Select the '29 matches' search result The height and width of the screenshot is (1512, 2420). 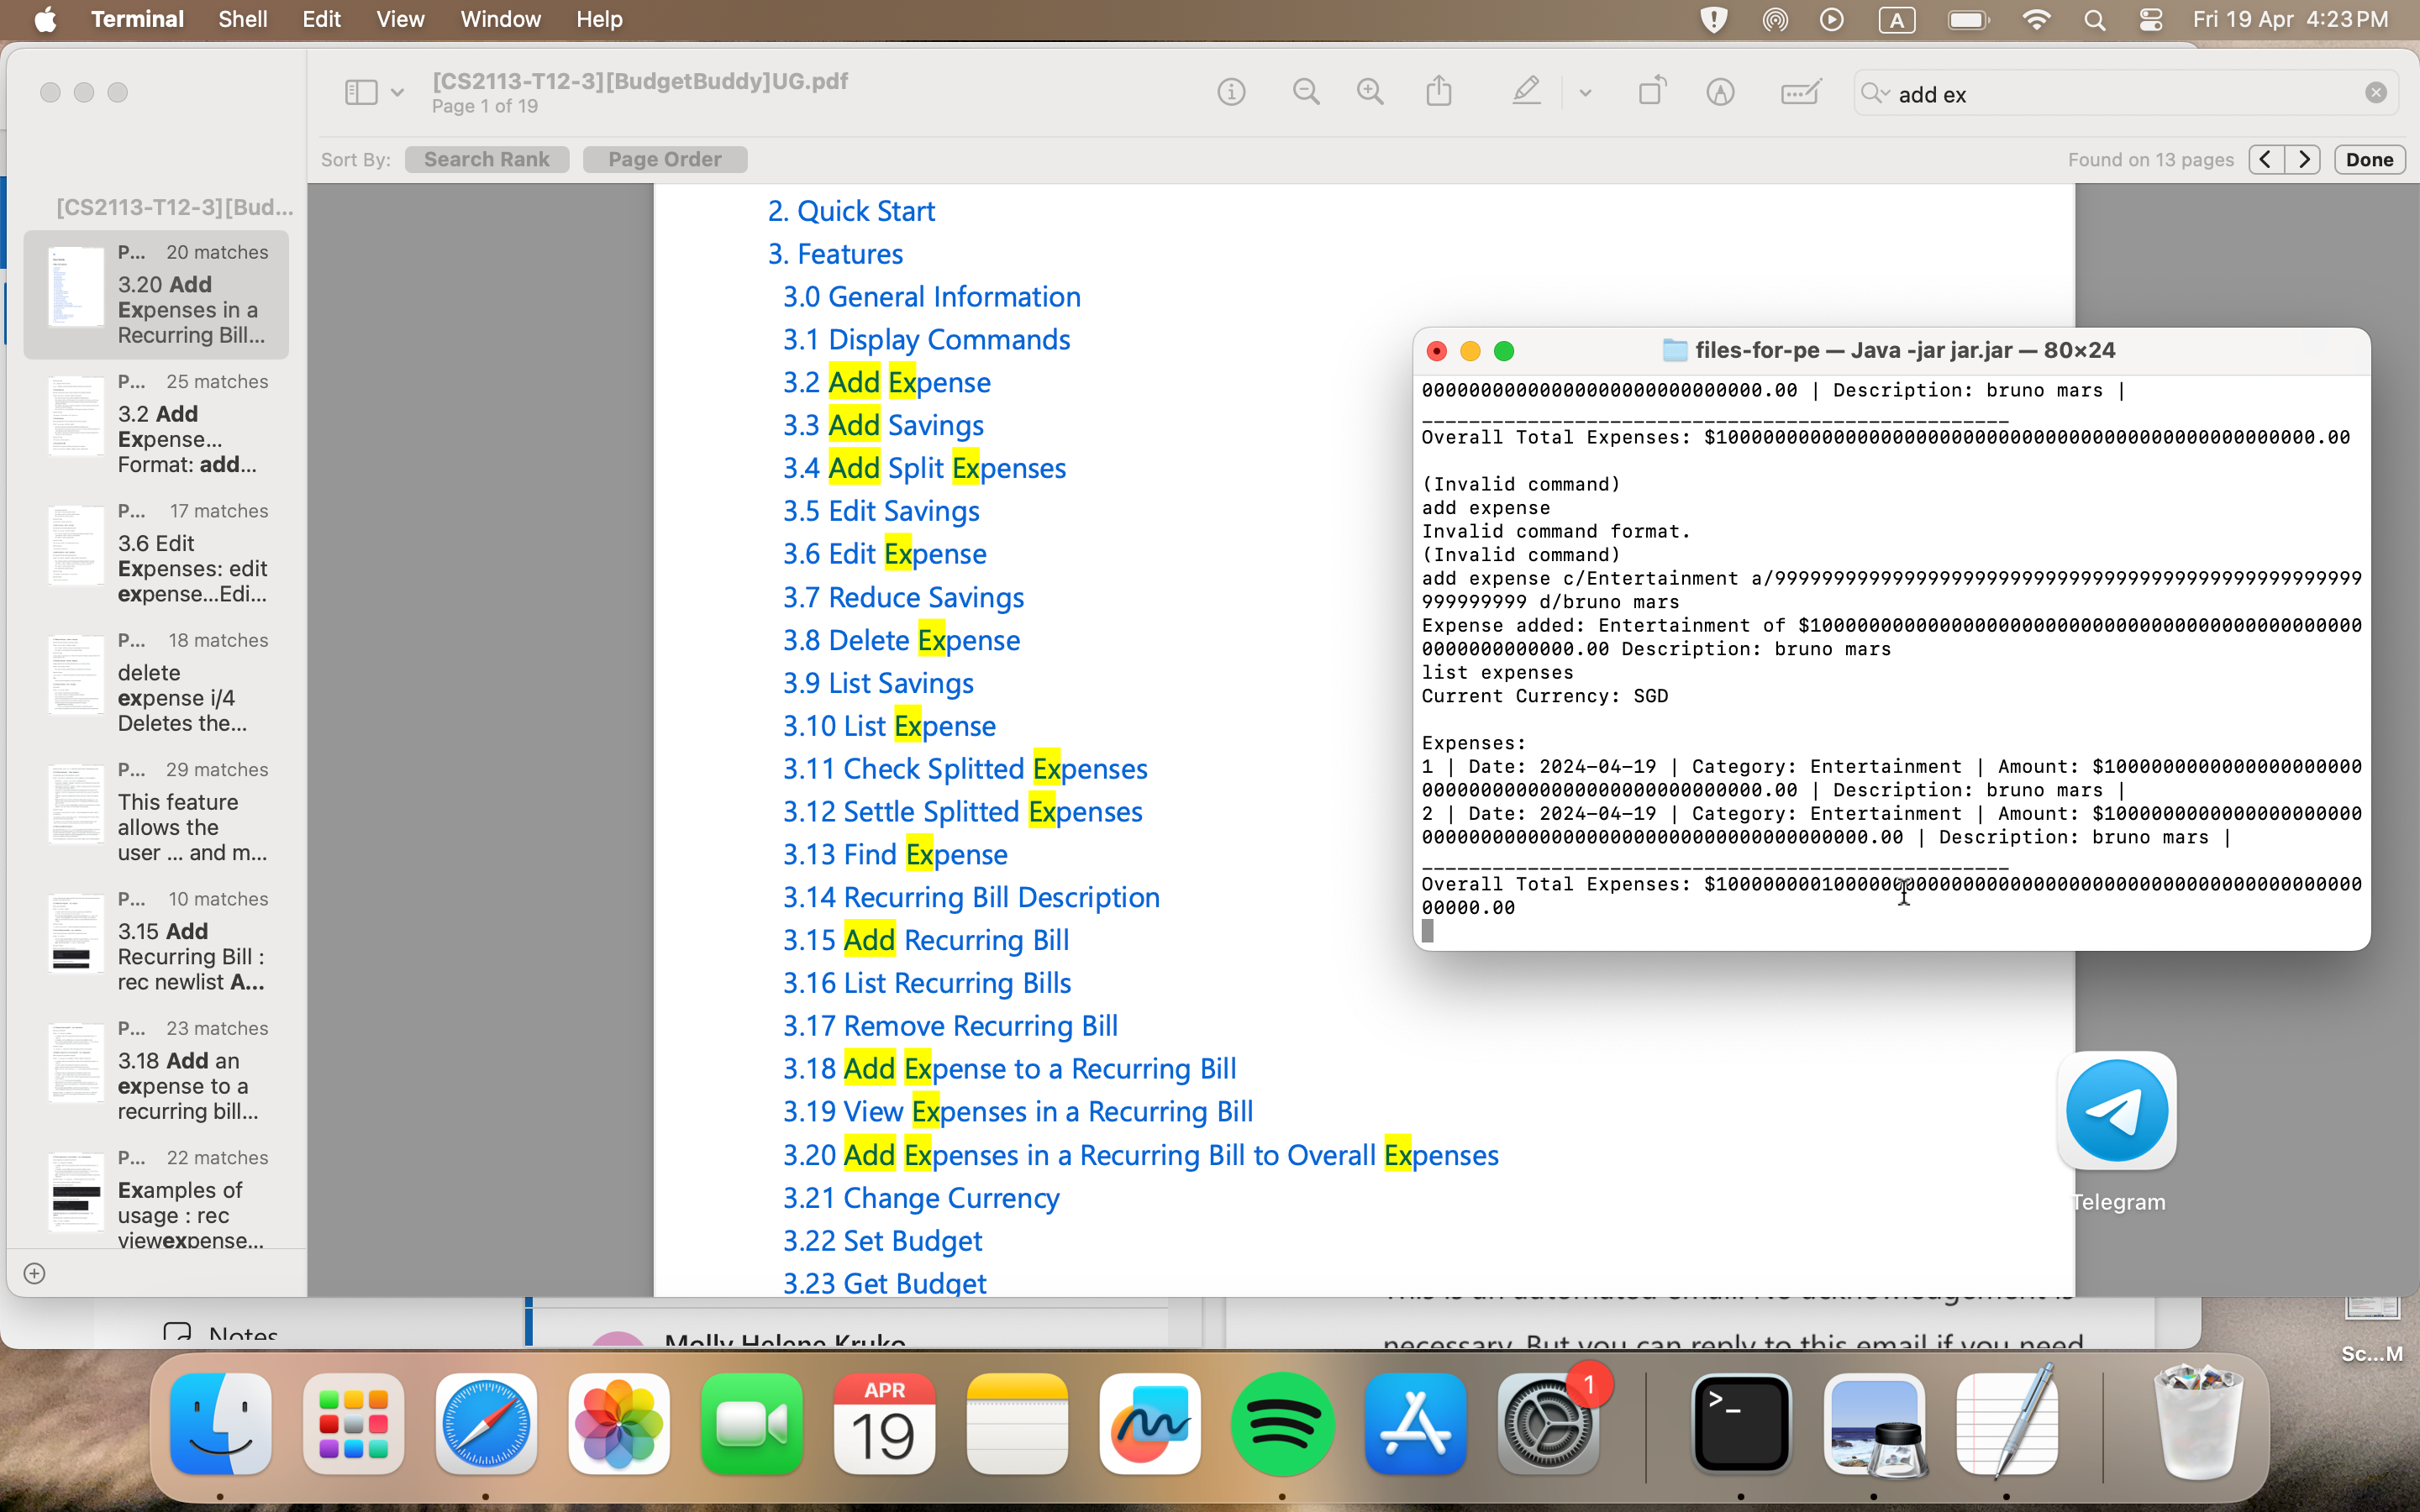point(156,812)
